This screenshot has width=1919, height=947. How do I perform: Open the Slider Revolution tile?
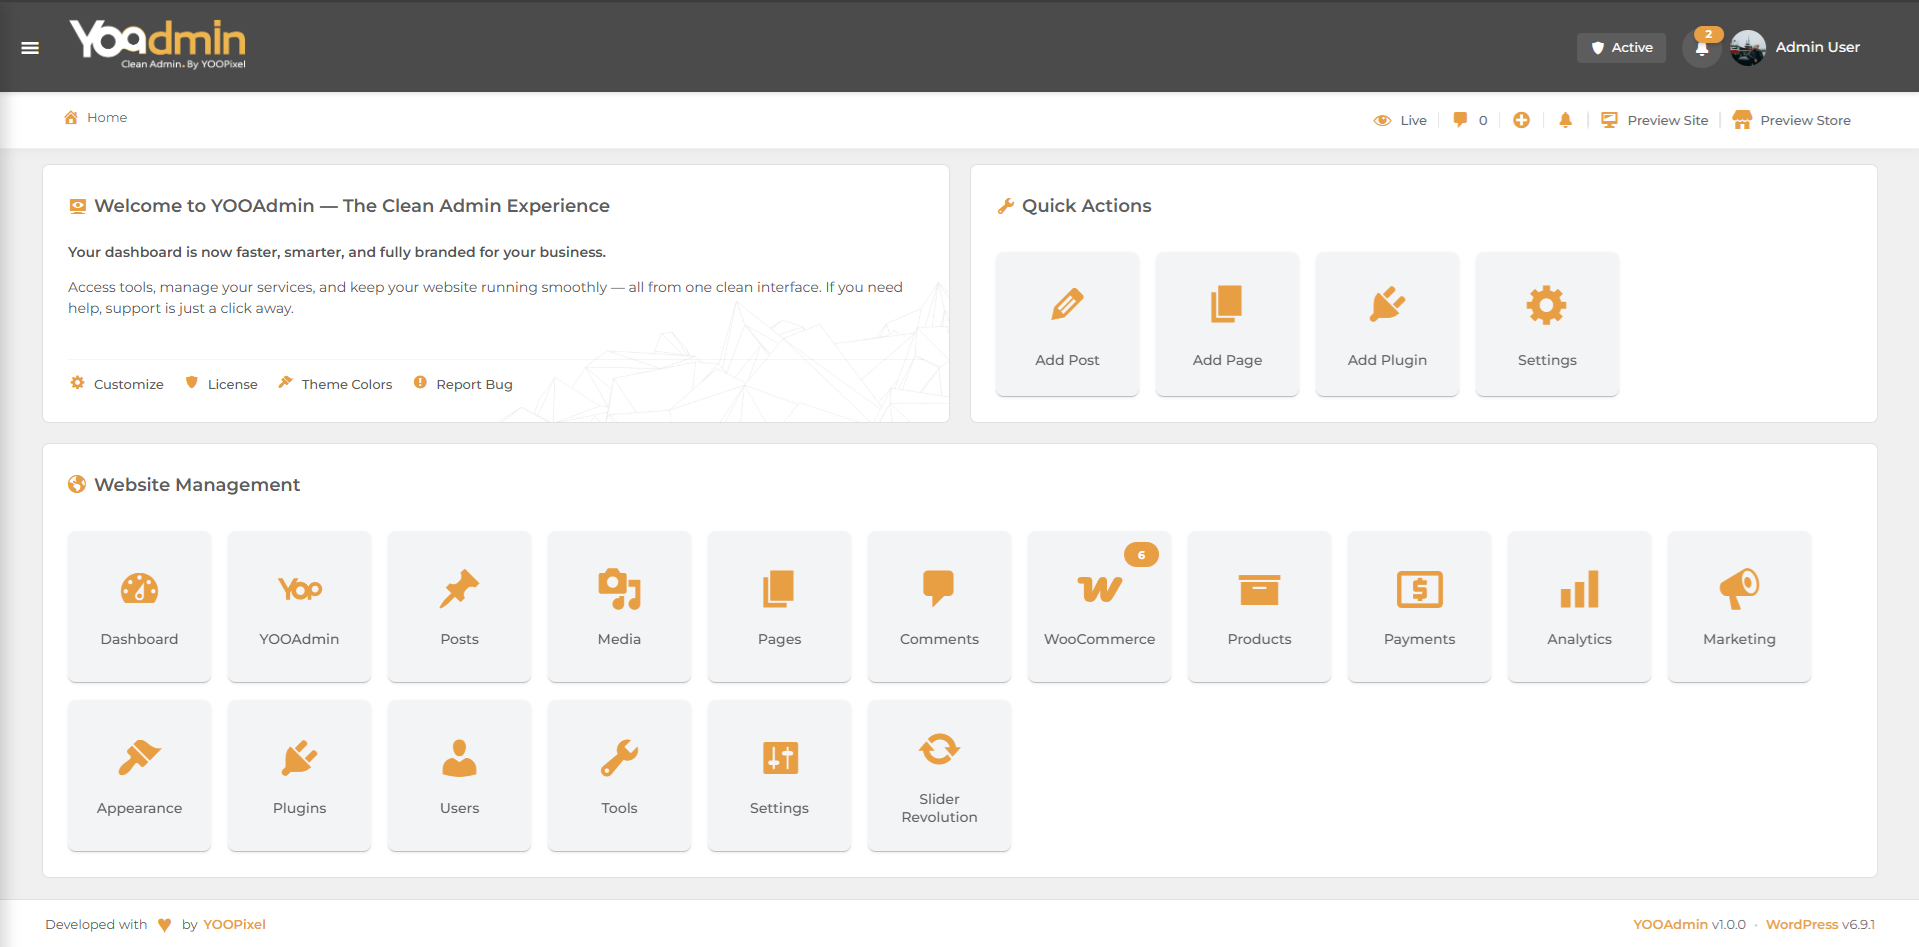pos(939,776)
